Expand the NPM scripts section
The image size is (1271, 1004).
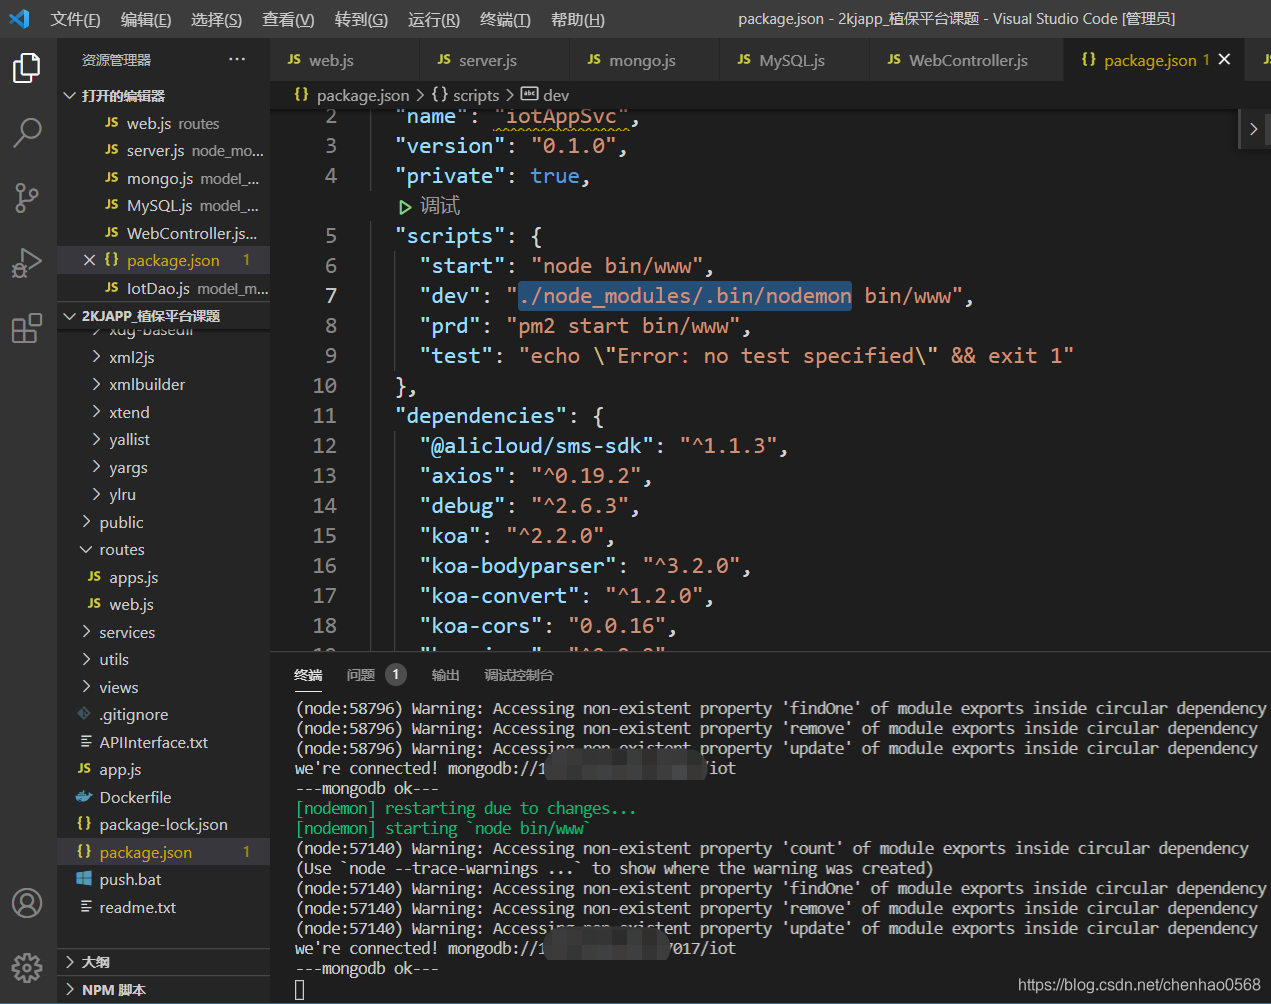click(x=113, y=990)
